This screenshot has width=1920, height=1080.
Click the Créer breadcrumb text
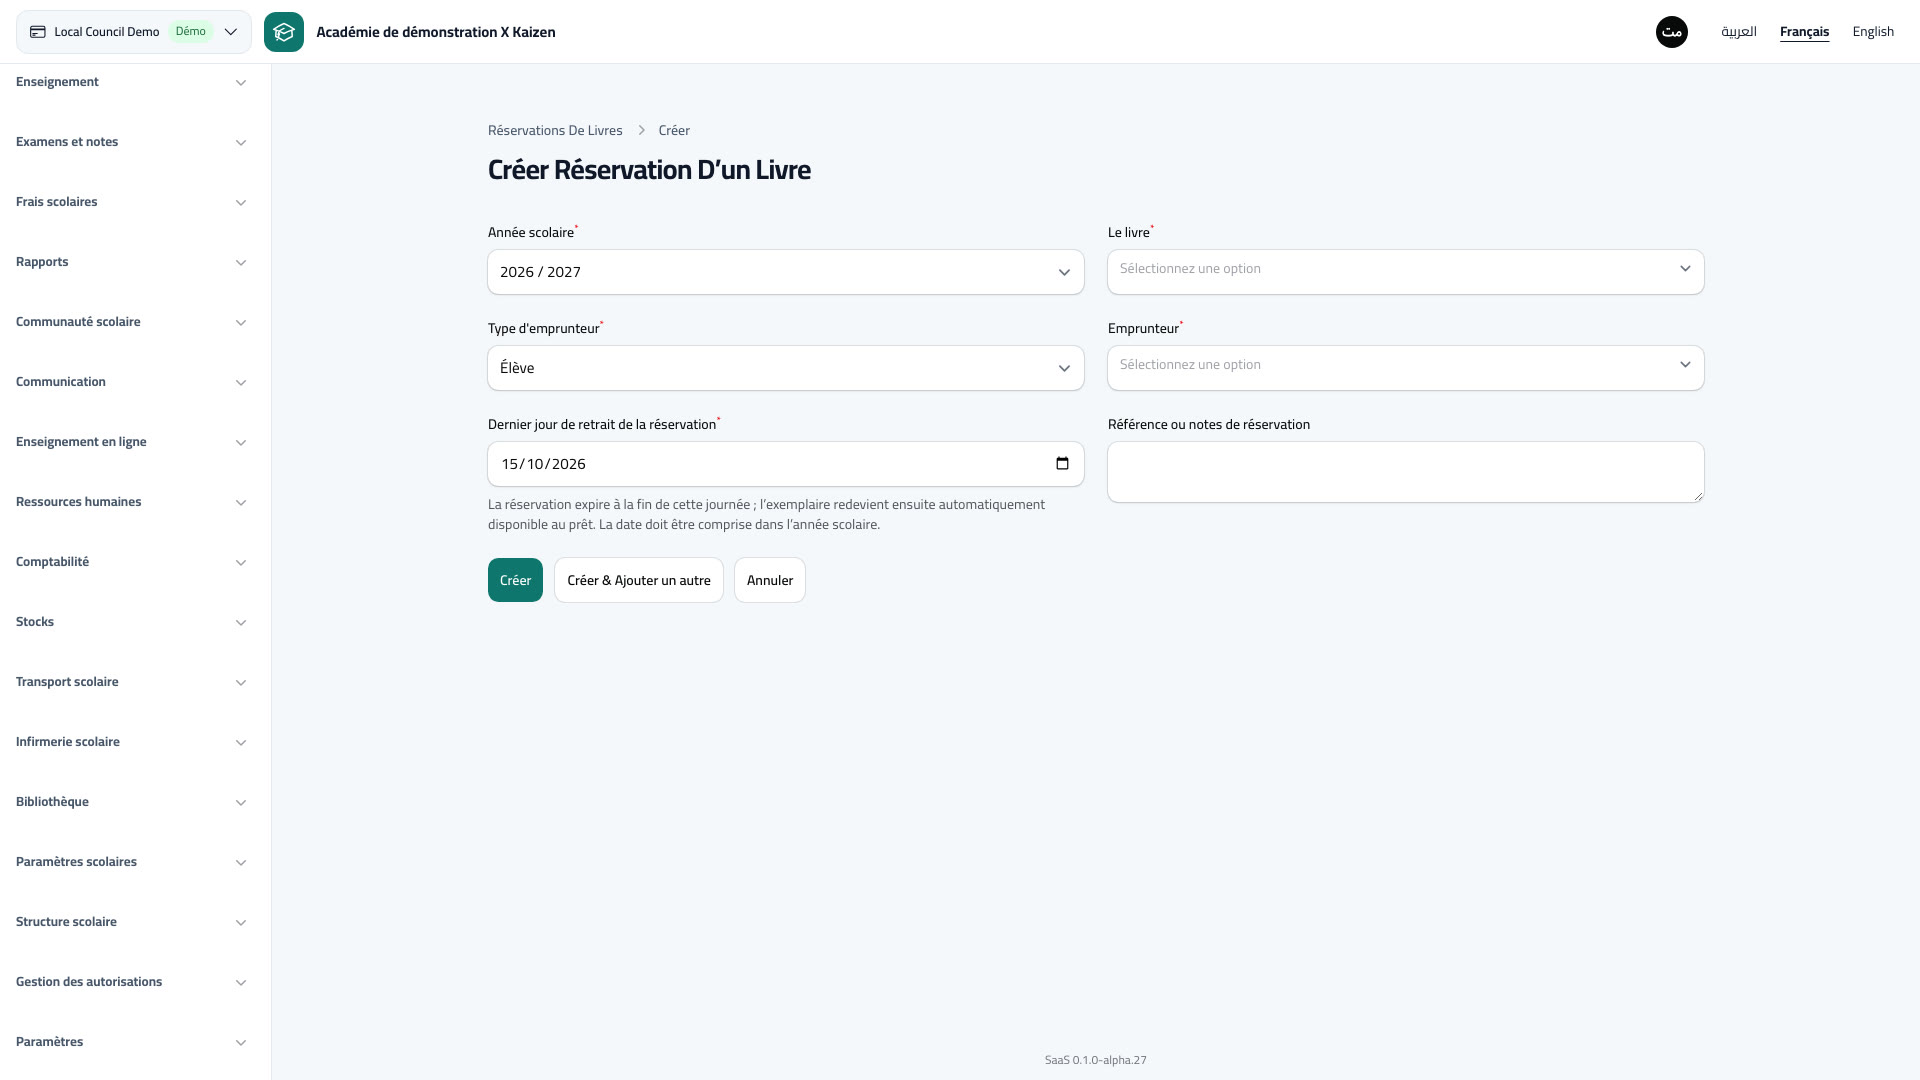pos(674,131)
